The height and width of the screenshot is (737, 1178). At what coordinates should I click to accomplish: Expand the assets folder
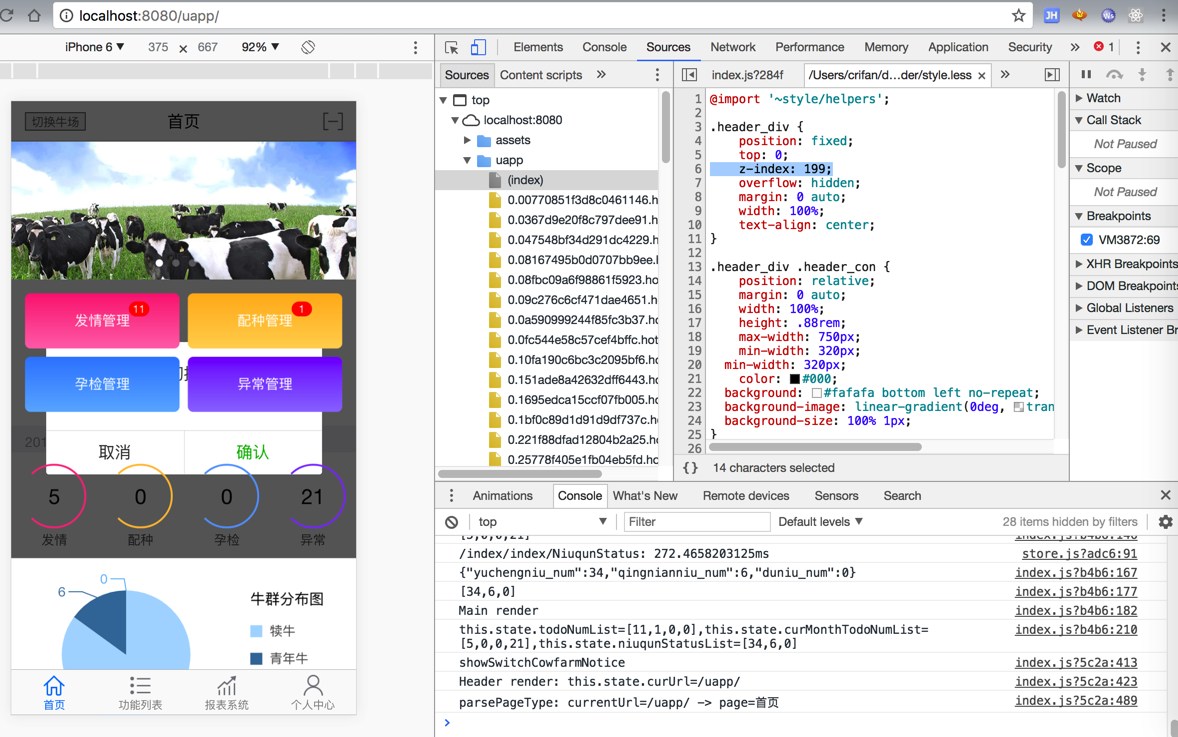coord(467,140)
